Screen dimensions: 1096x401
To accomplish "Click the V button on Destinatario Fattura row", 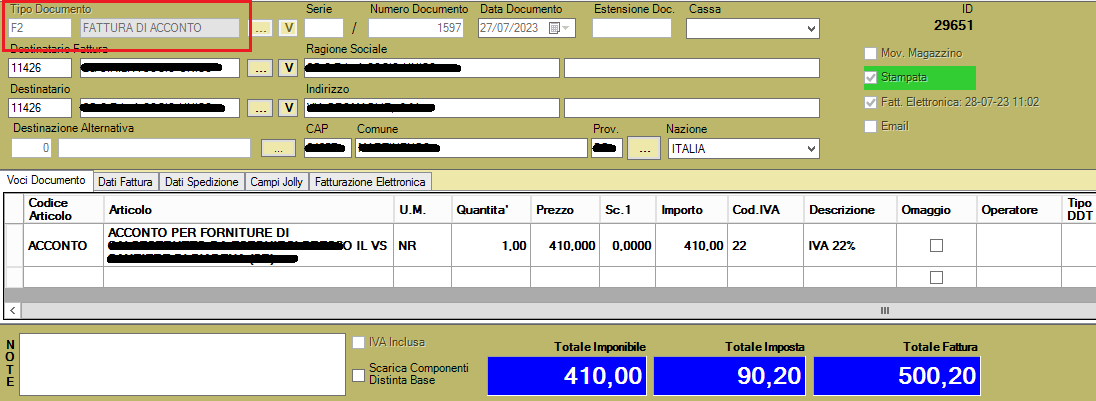I will coord(287,68).
